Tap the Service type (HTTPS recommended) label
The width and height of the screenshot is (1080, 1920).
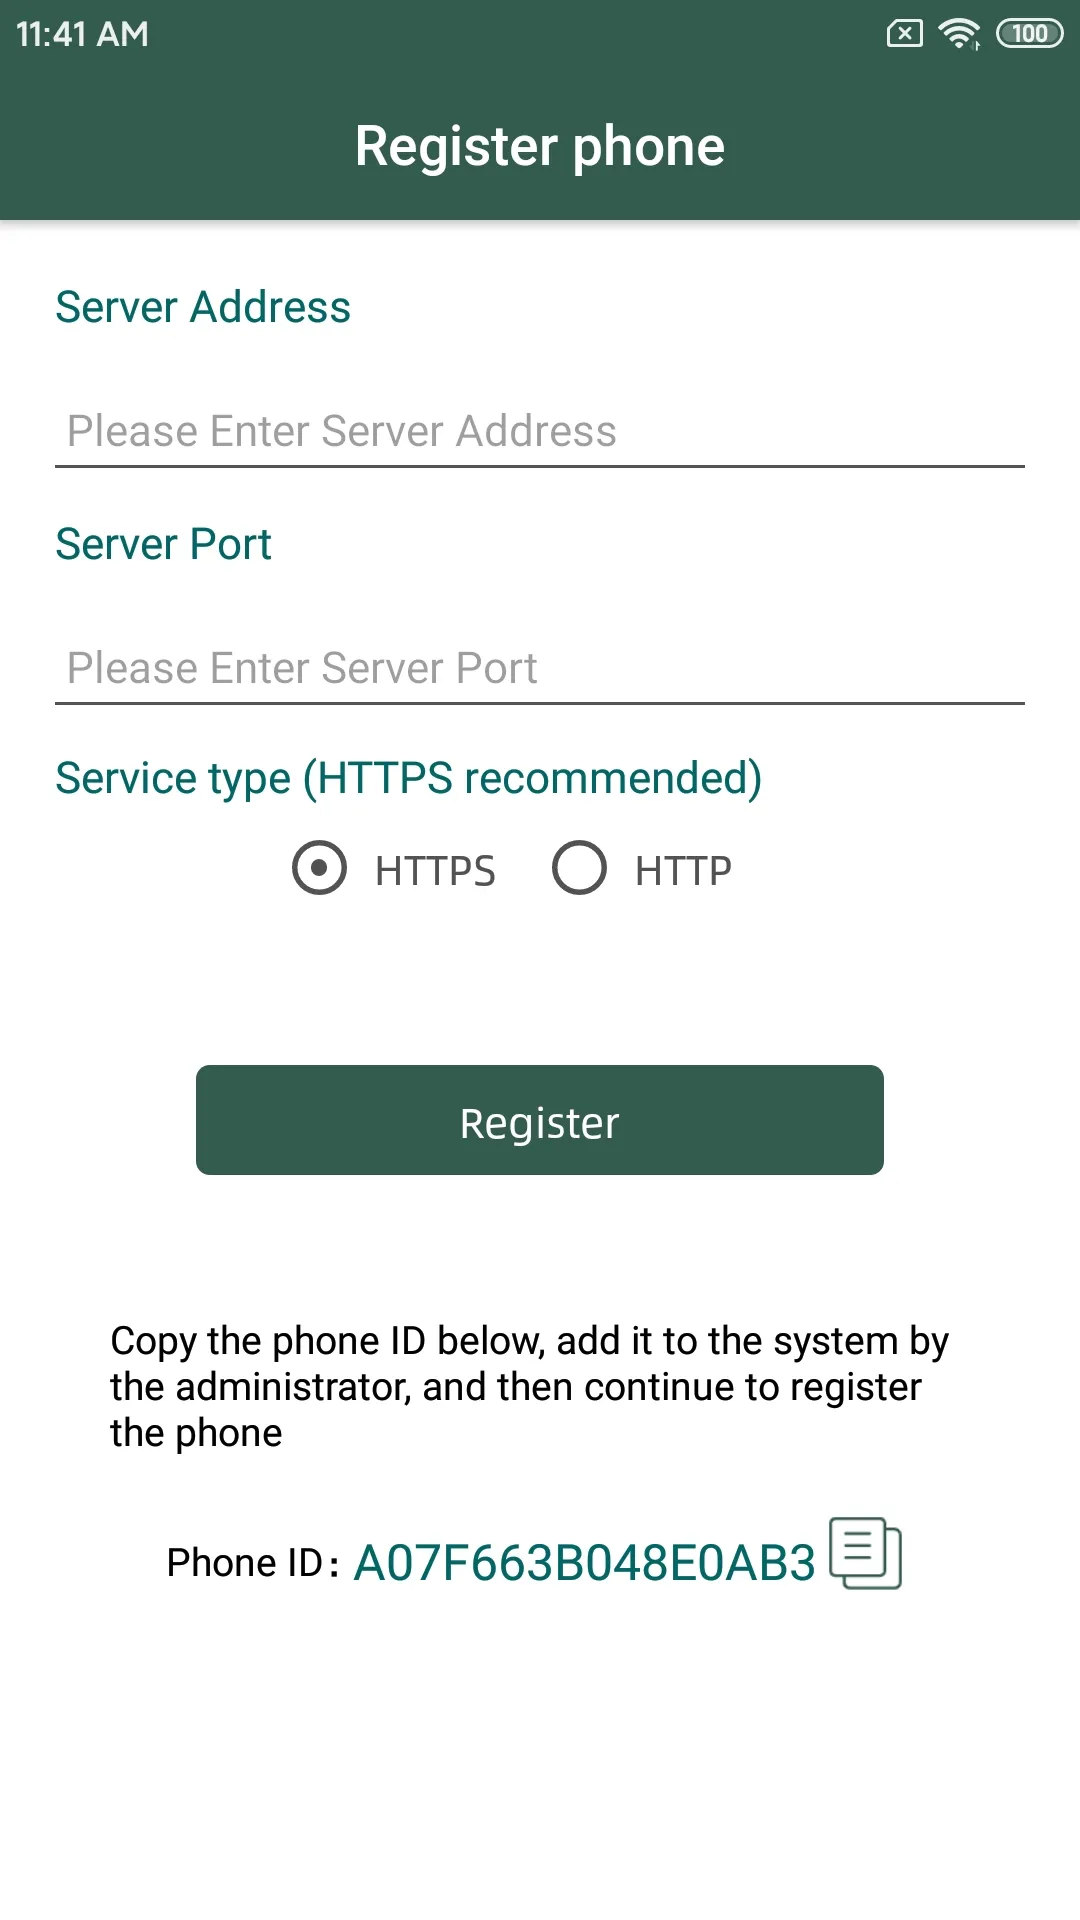pyautogui.click(x=409, y=778)
